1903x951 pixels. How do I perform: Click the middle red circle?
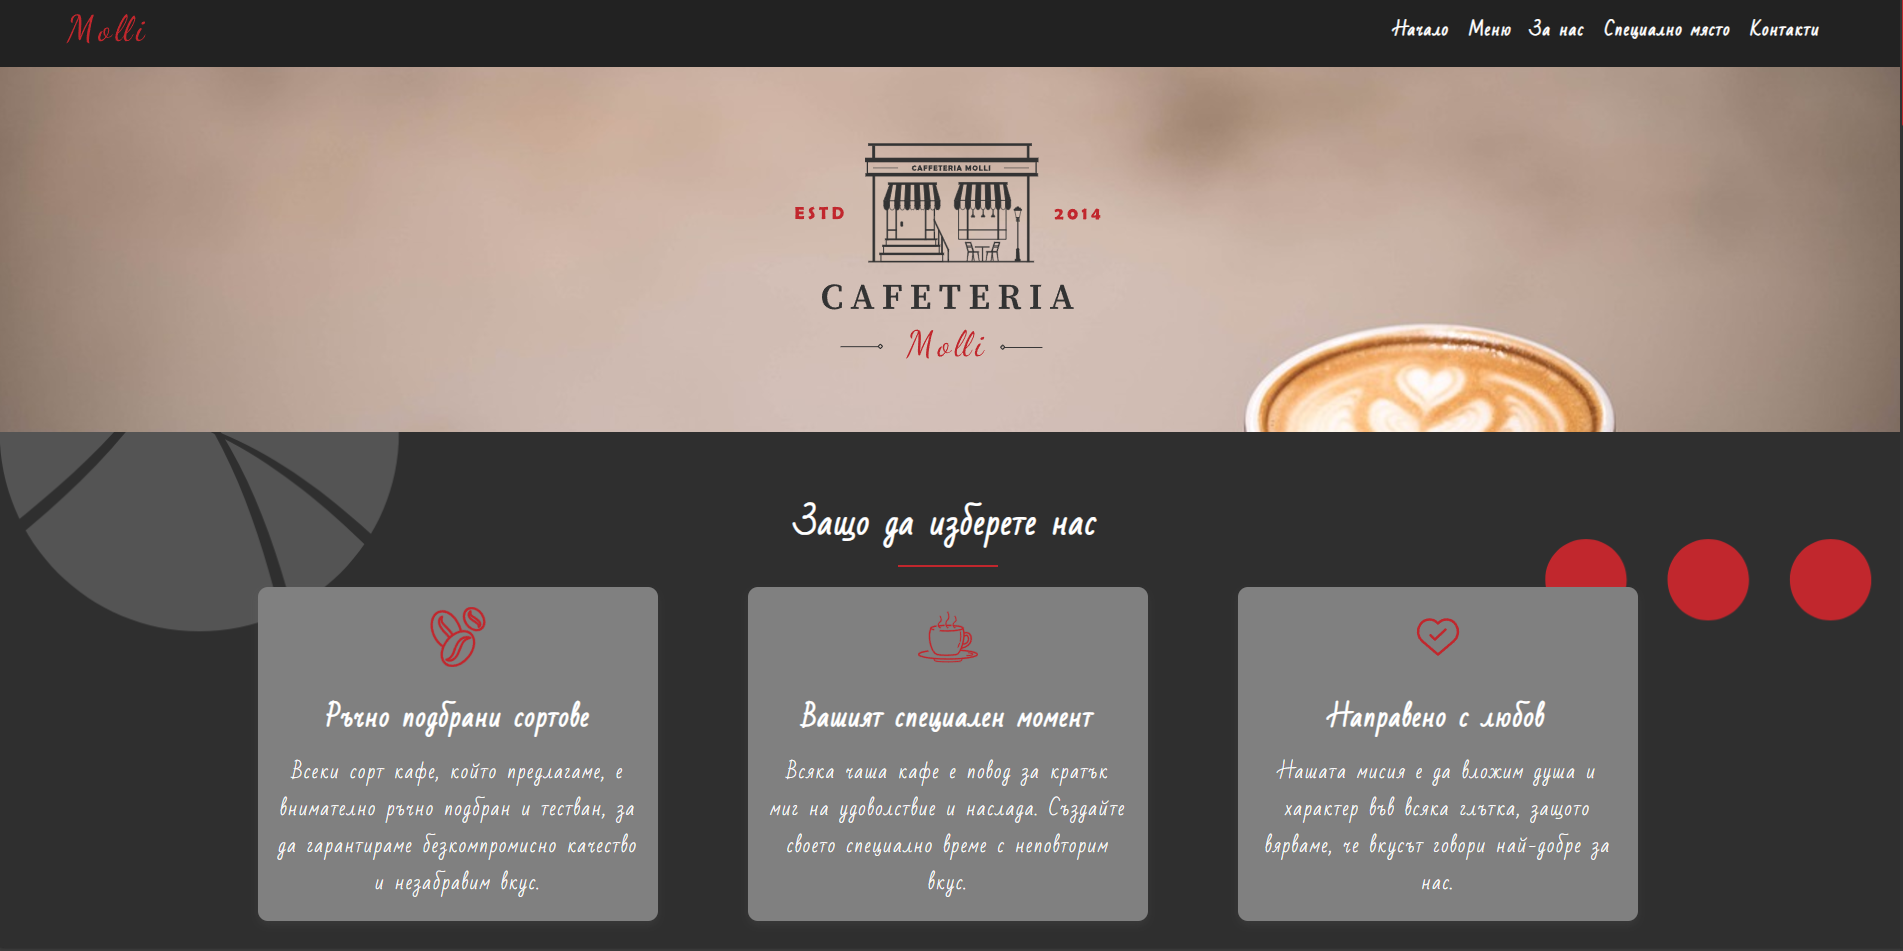(1708, 580)
